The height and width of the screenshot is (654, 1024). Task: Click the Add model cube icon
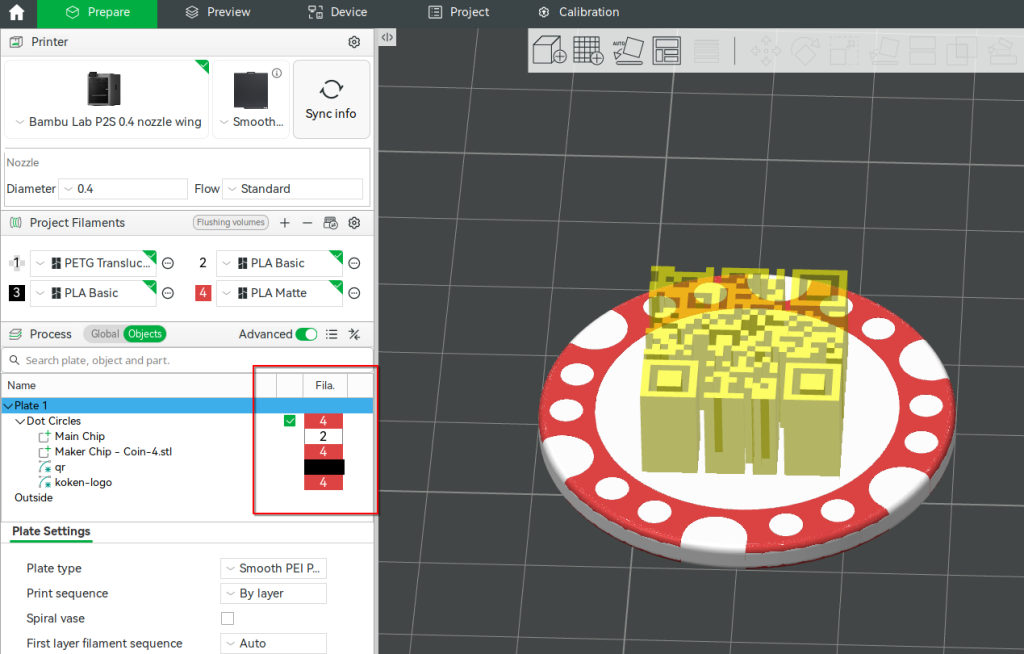coord(549,50)
